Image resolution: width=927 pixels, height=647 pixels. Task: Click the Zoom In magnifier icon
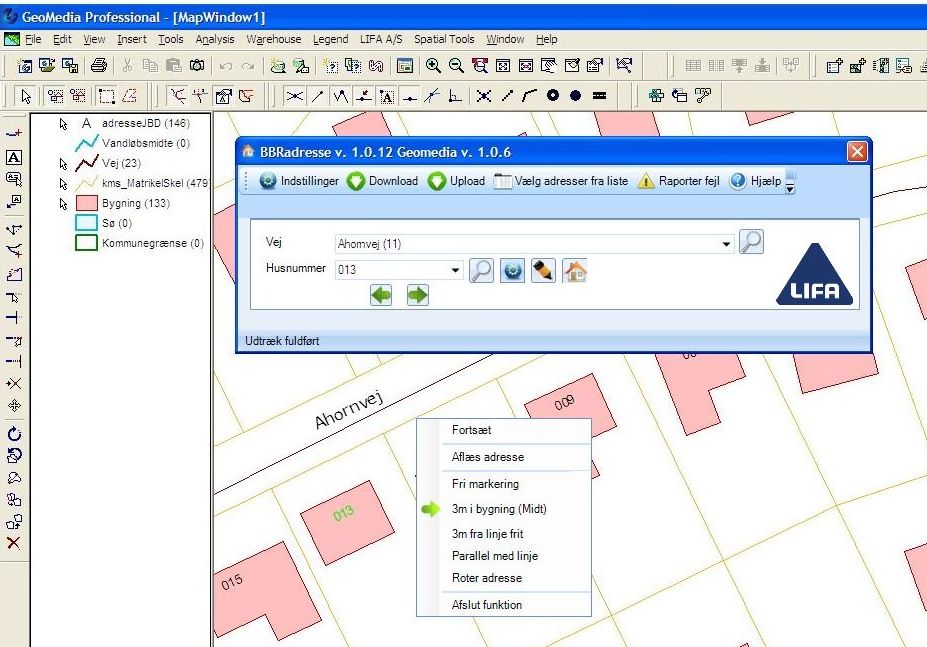(x=433, y=65)
